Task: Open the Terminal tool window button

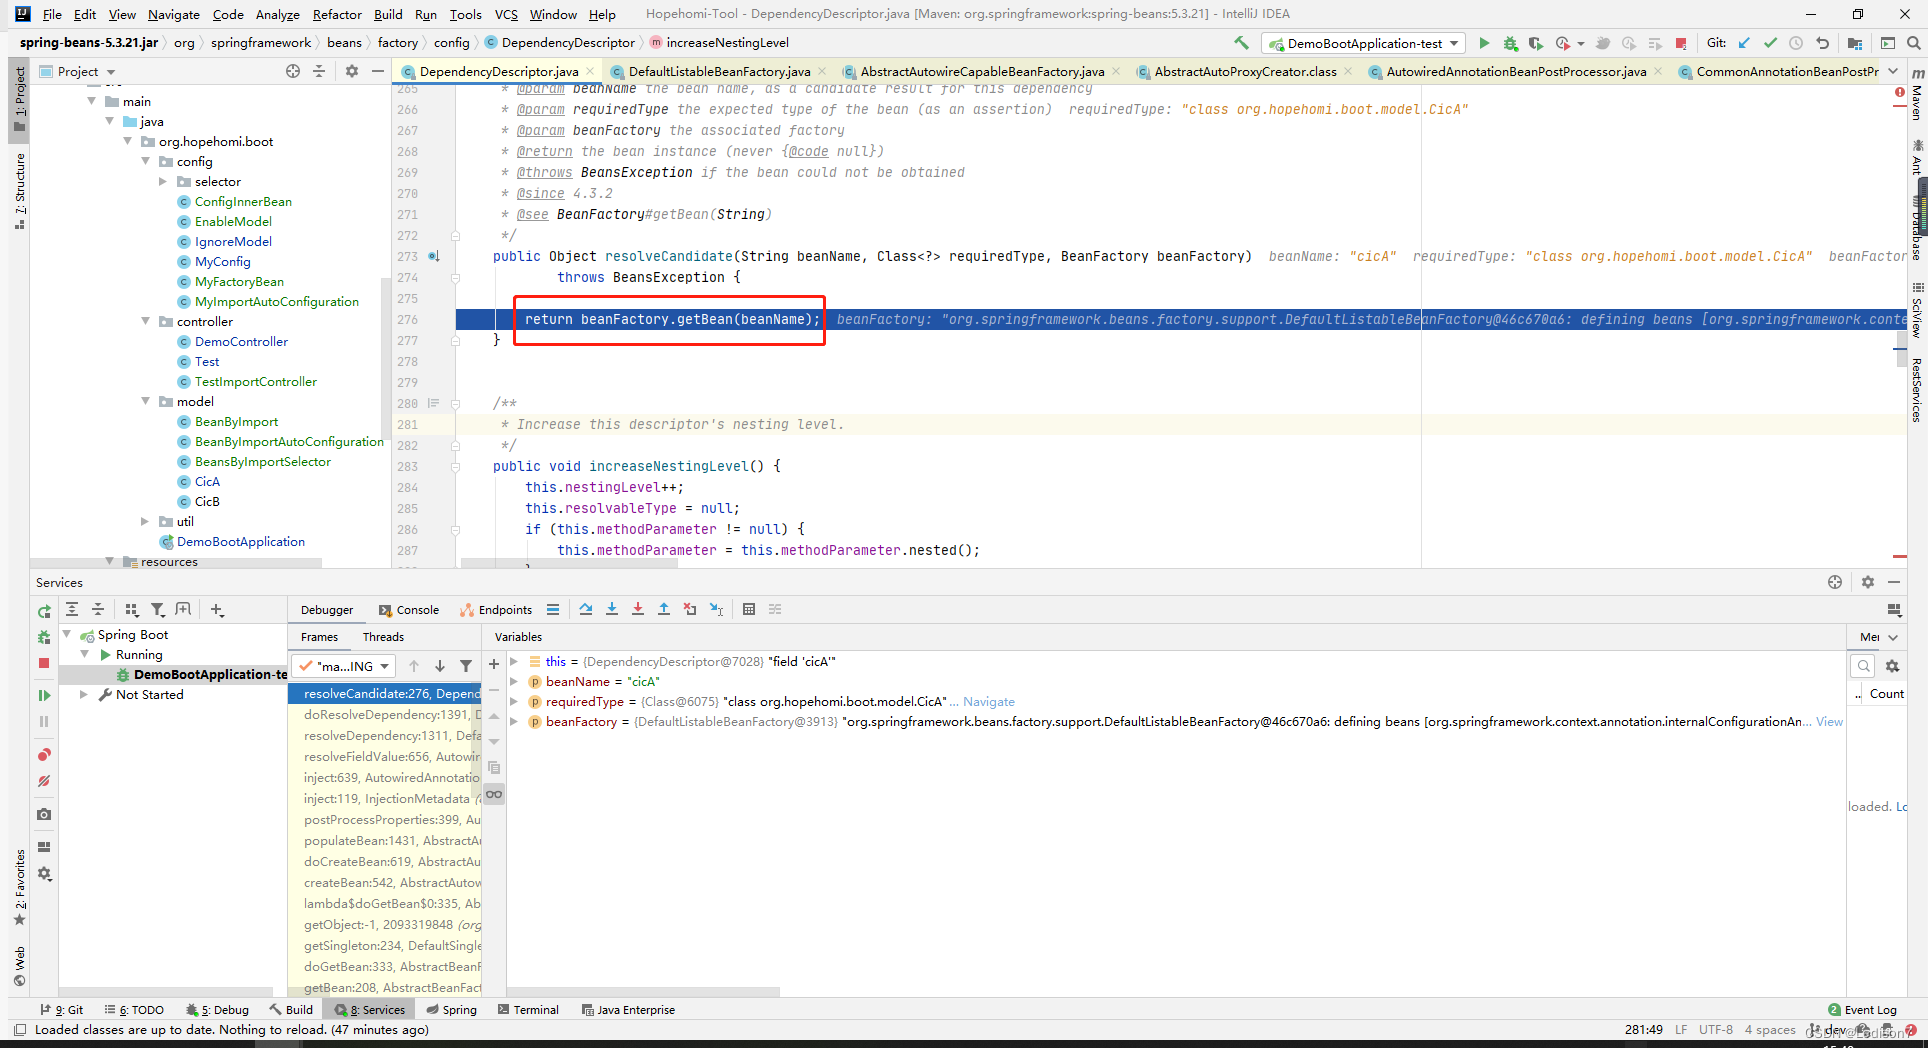Action: 528,1010
